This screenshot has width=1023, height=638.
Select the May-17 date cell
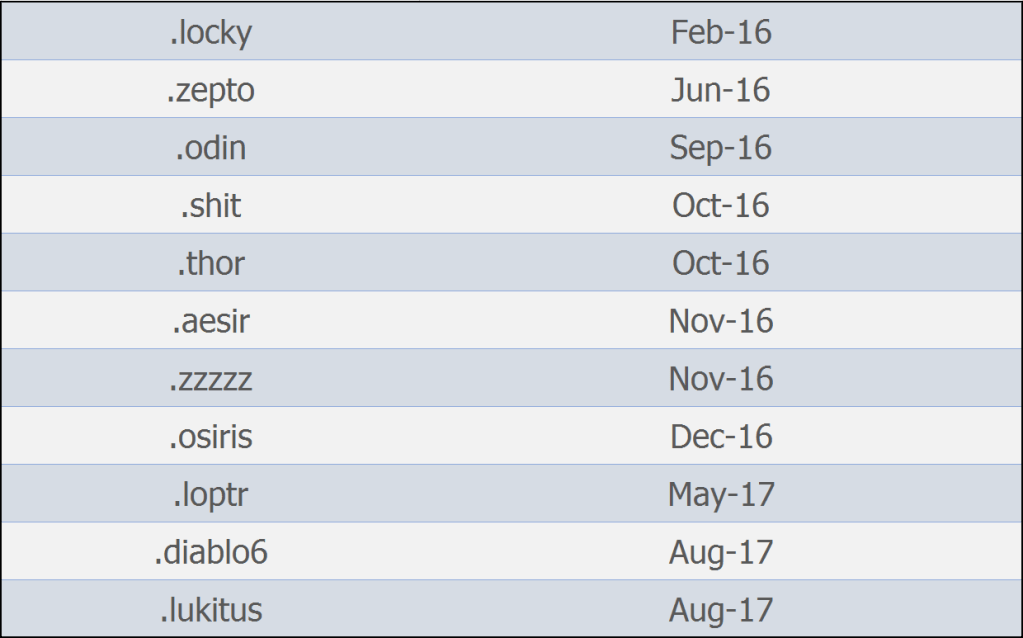point(721,494)
